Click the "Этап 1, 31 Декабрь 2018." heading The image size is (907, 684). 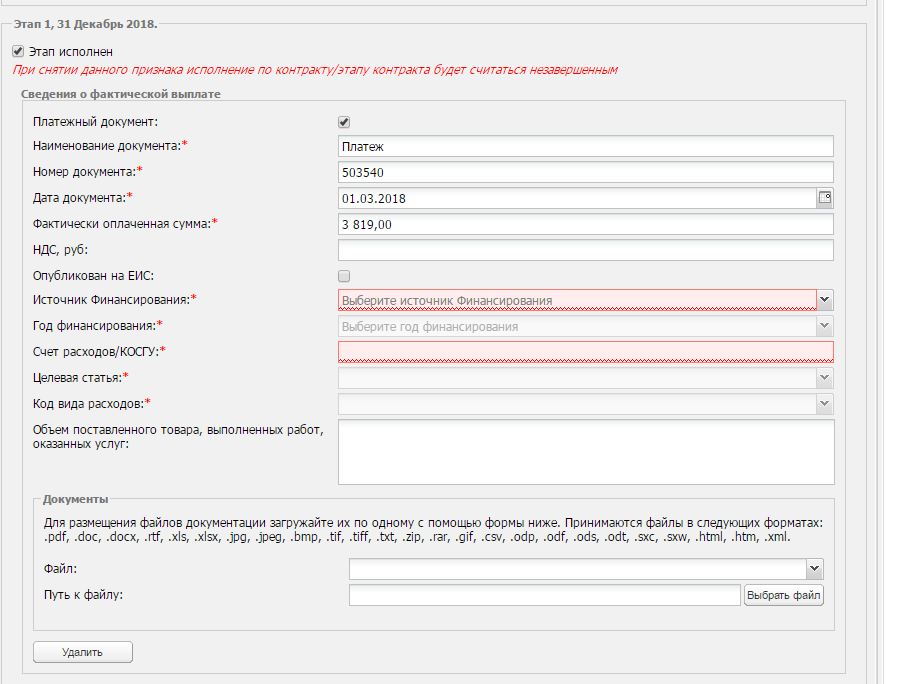tap(85, 24)
